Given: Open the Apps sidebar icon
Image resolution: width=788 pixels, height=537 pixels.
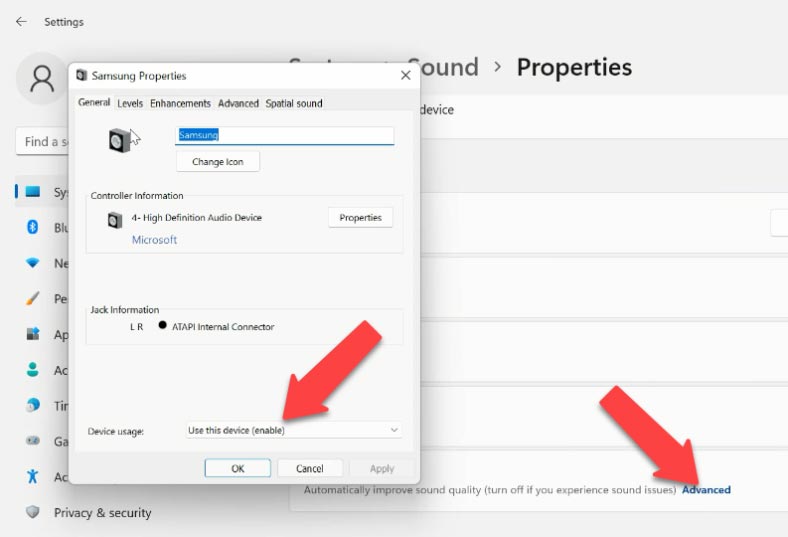Looking at the screenshot, I should (x=33, y=334).
